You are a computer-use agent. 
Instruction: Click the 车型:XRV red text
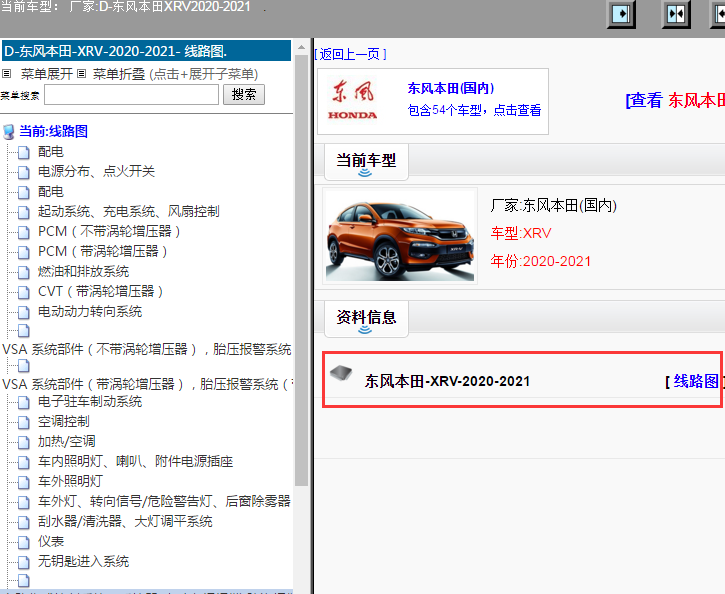coord(521,233)
